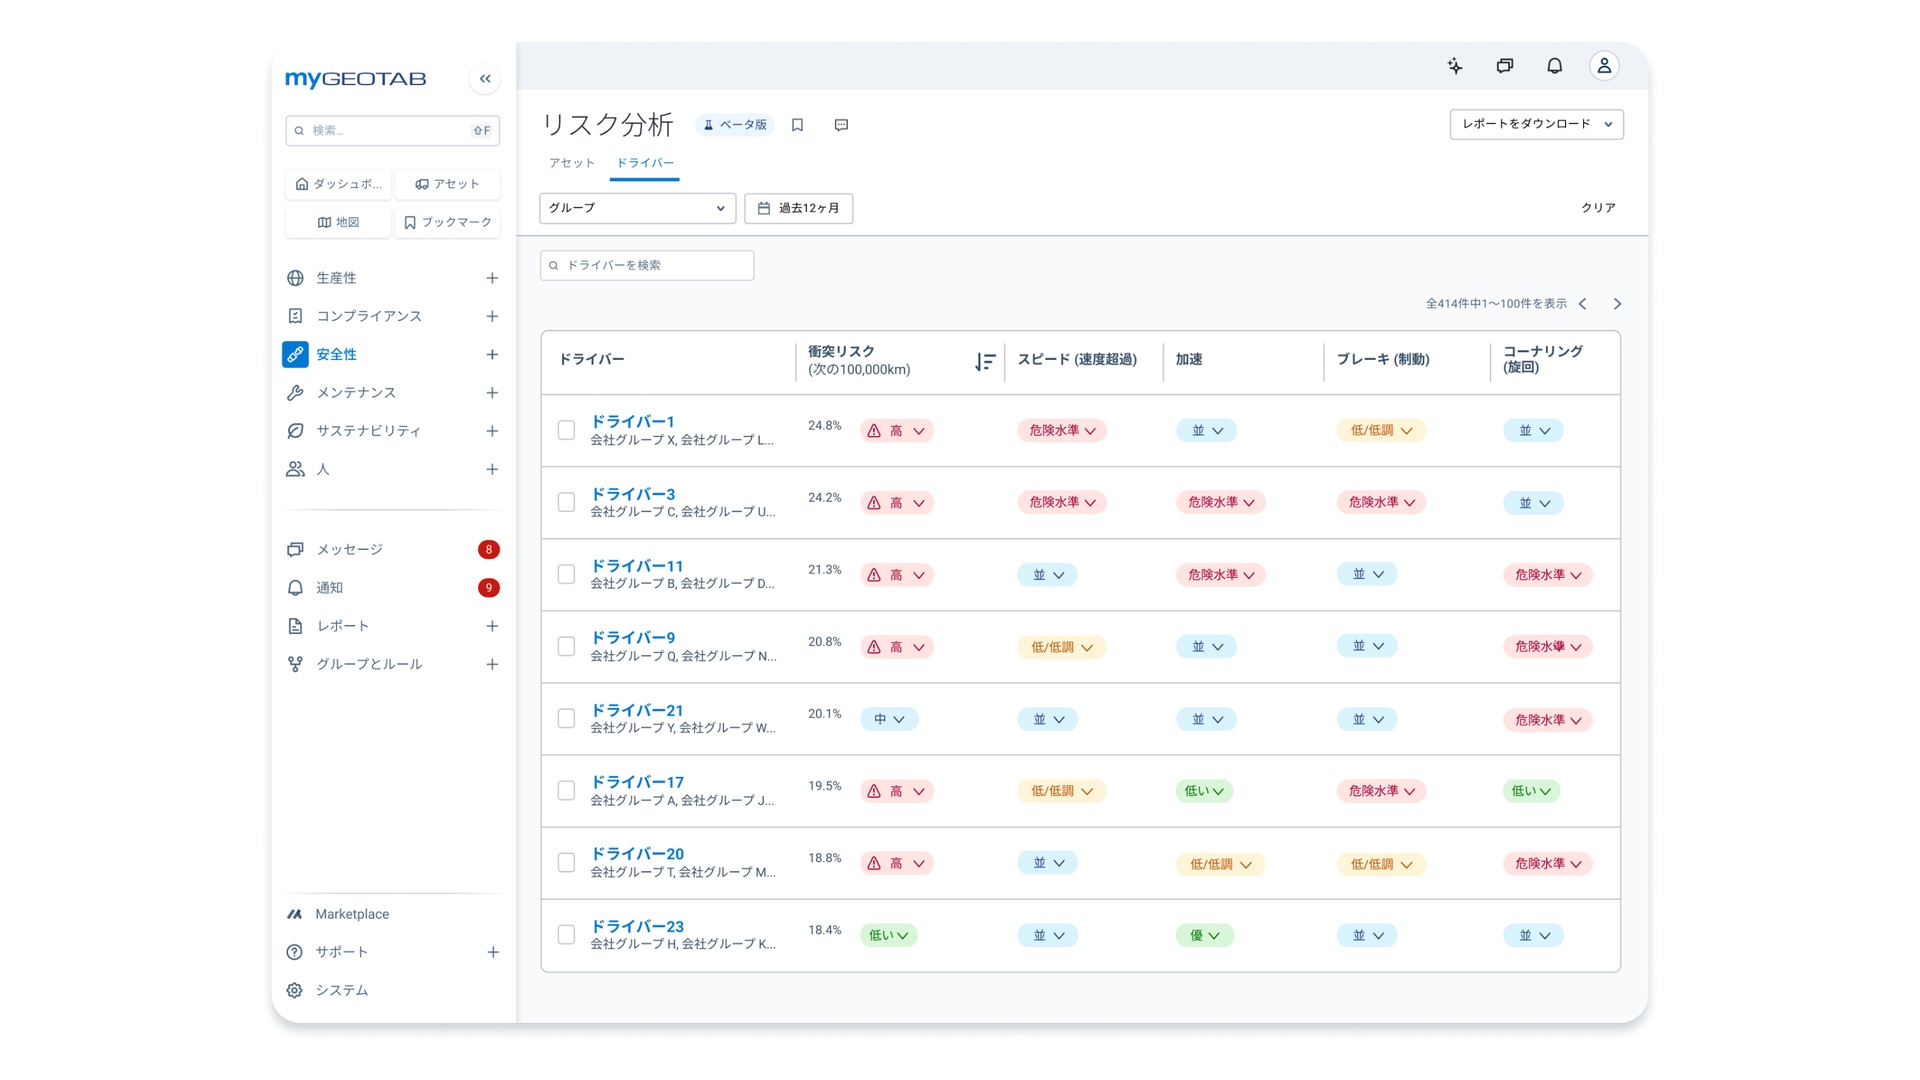The width and height of the screenshot is (1920, 1080).
Task: Bookmark this リスク分析 page
Action: tap(797, 125)
